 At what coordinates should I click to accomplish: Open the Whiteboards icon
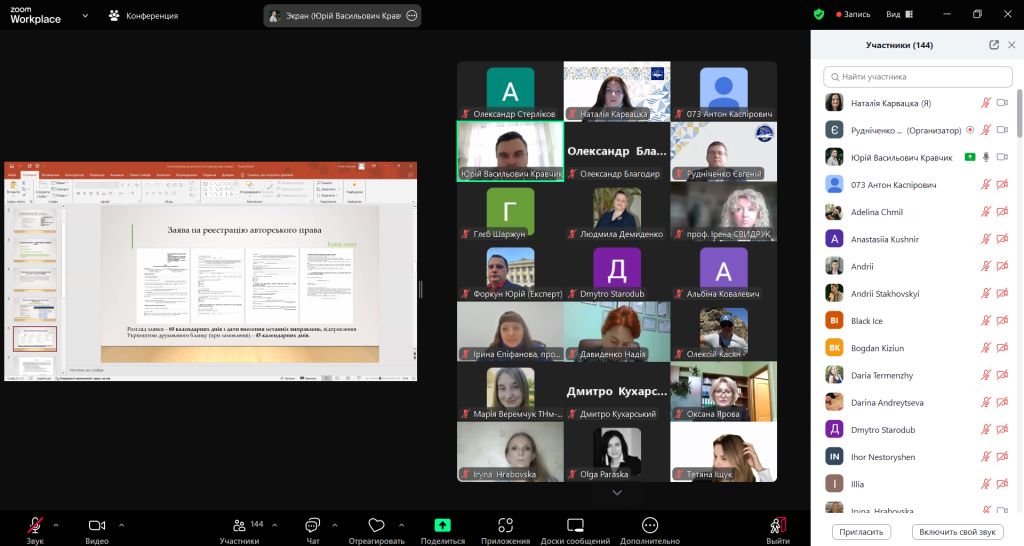[575, 525]
